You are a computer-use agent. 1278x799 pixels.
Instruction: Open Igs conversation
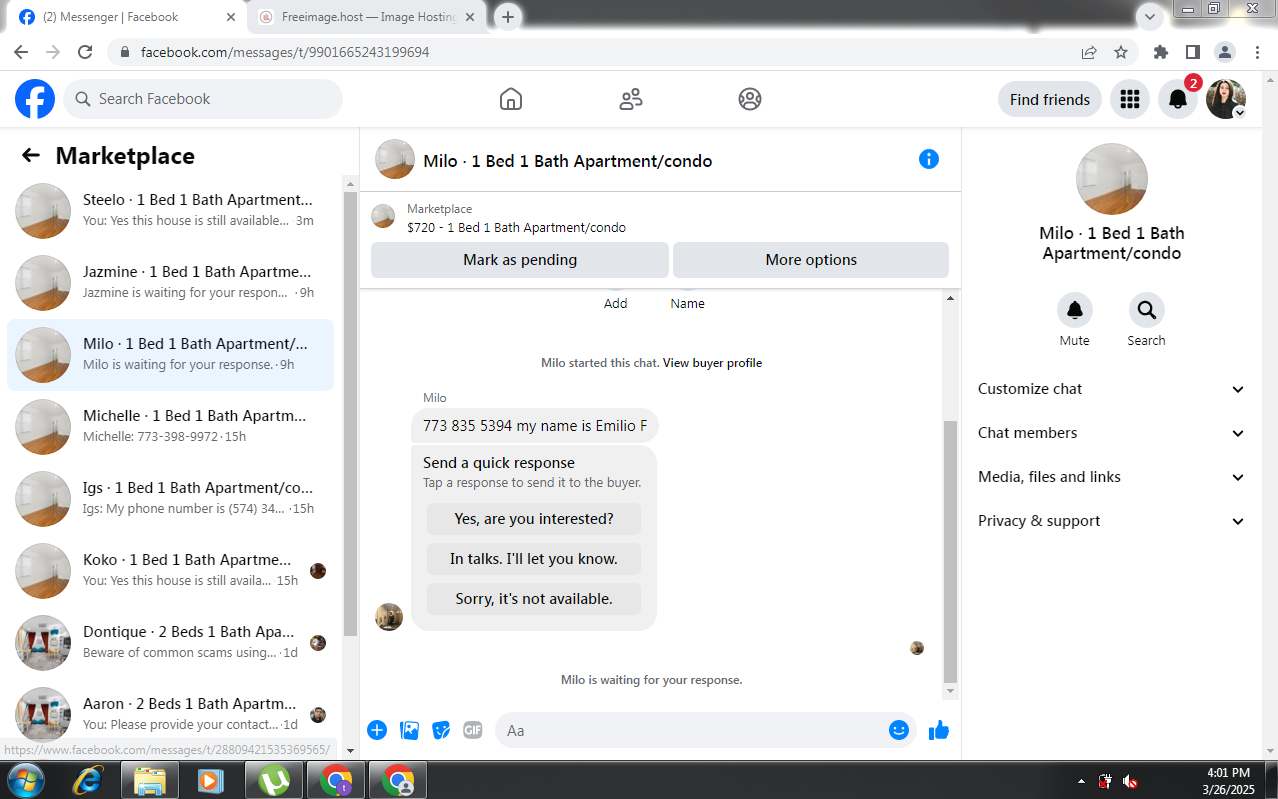171,499
